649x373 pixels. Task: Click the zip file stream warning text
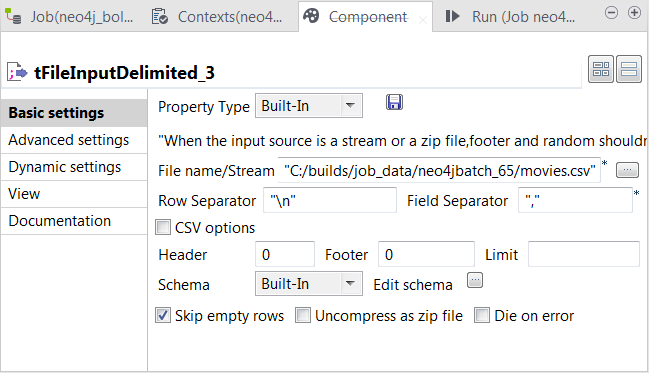tap(403, 141)
